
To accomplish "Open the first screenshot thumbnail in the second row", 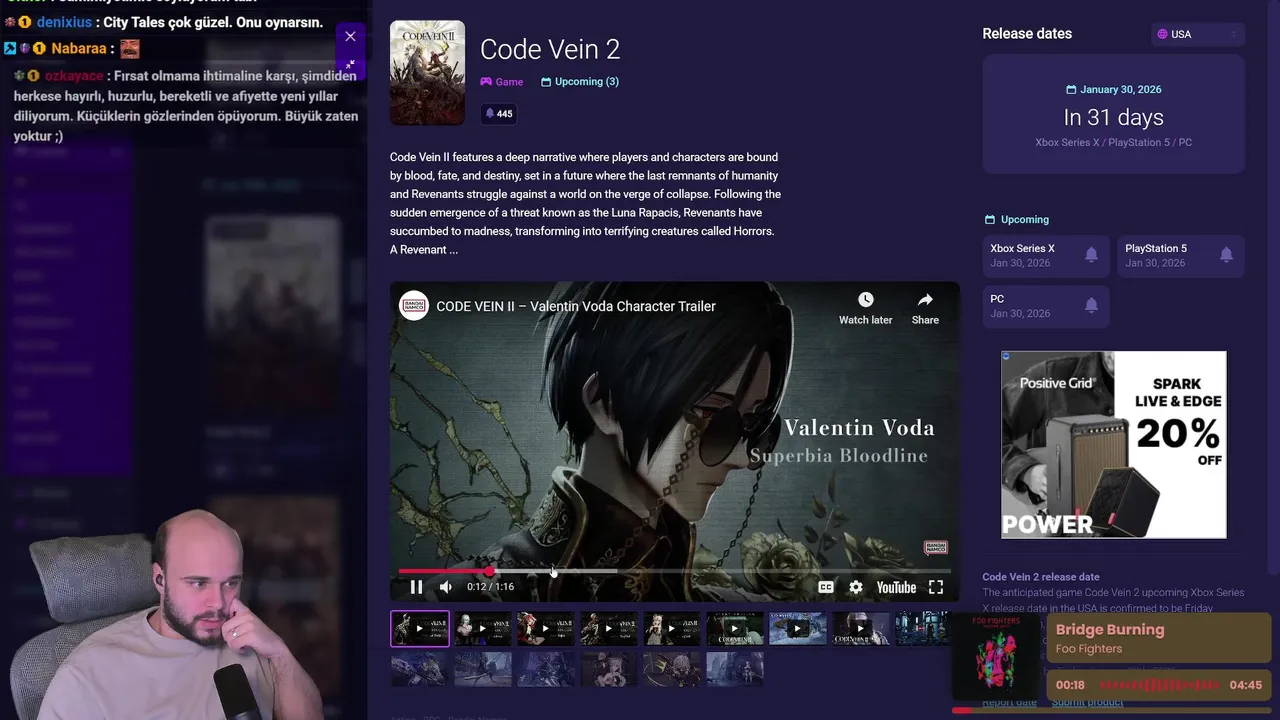I will pyautogui.click(x=420, y=669).
